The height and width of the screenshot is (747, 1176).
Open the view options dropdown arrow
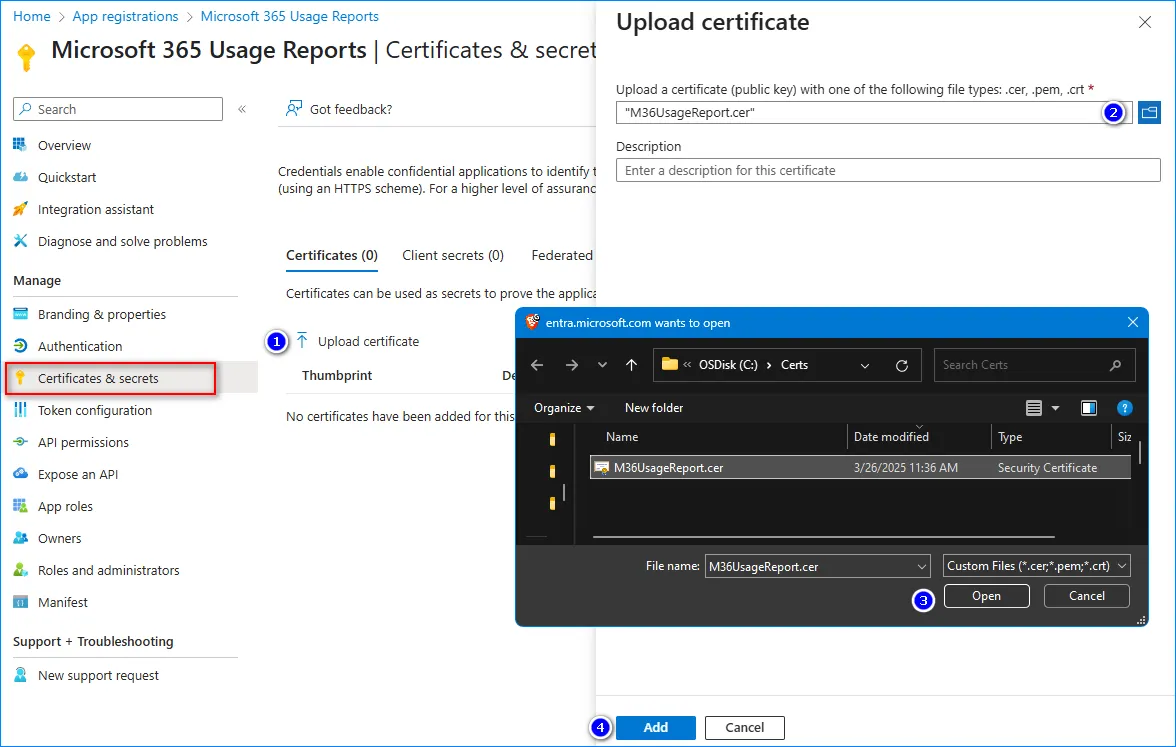click(1055, 408)
